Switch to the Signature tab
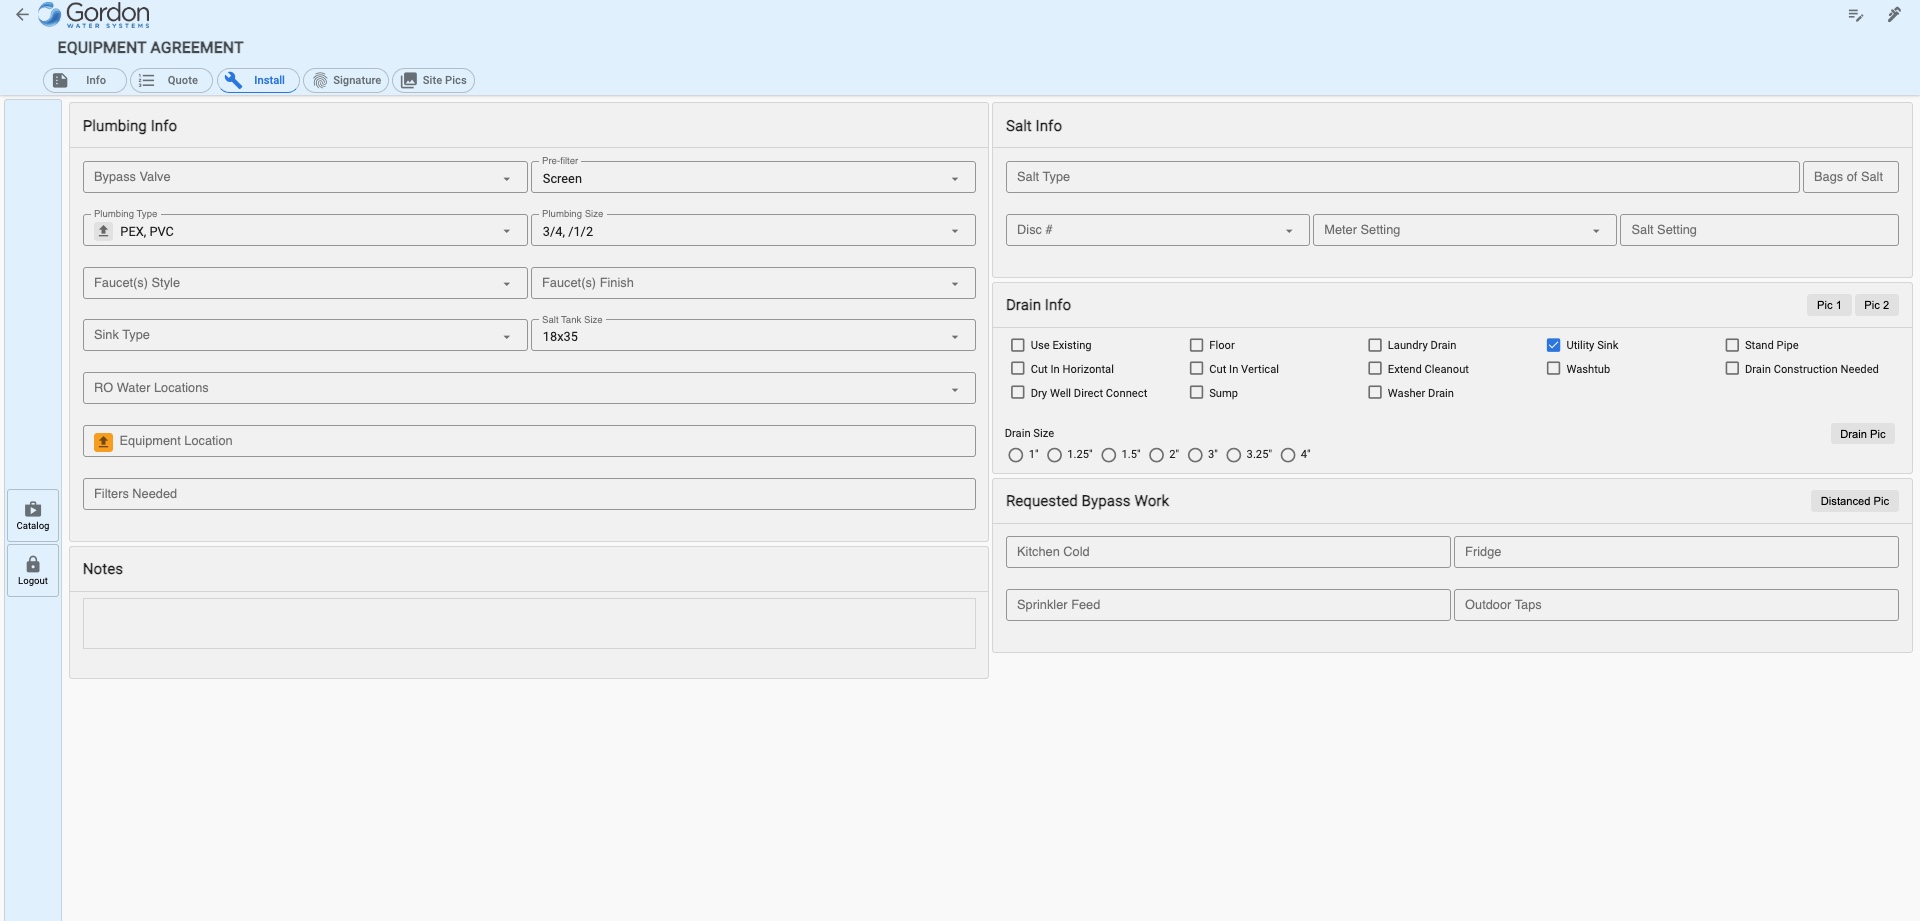This screenshot has height=921, width=1920. 347,81
